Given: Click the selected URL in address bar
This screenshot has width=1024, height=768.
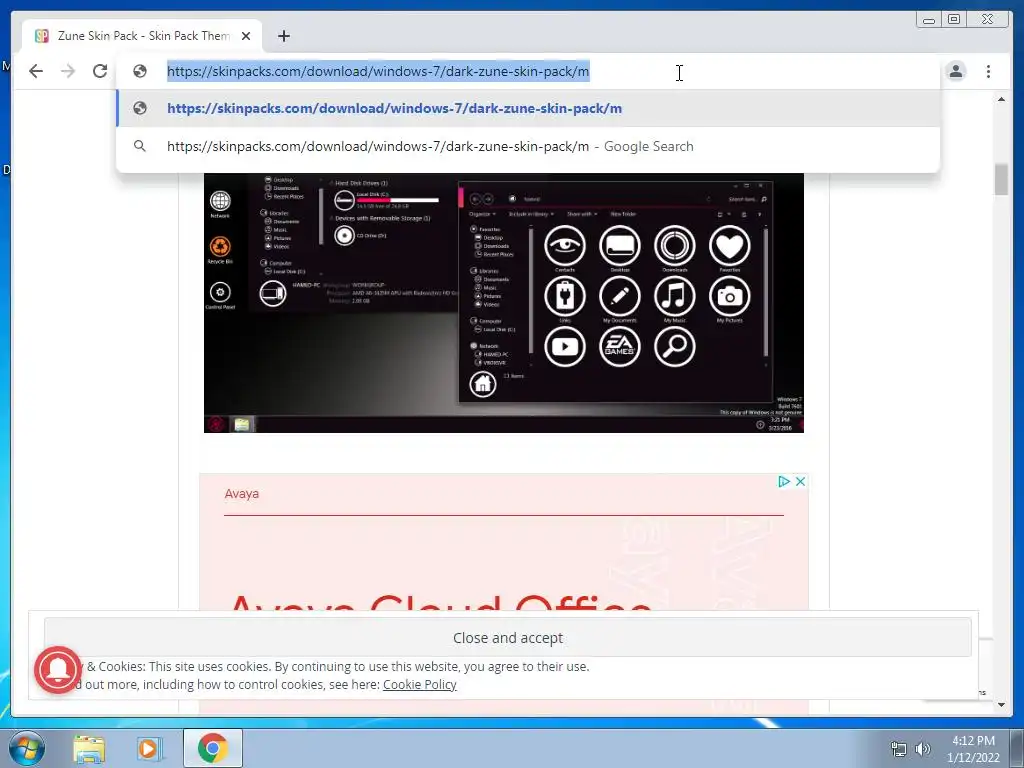Looking at the screenshot, I should pyautogui.click(x=378, y=71).
